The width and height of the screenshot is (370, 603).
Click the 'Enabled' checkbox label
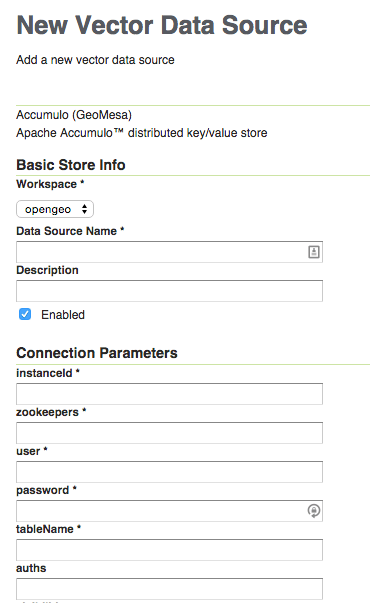click(x=63, y=315)
